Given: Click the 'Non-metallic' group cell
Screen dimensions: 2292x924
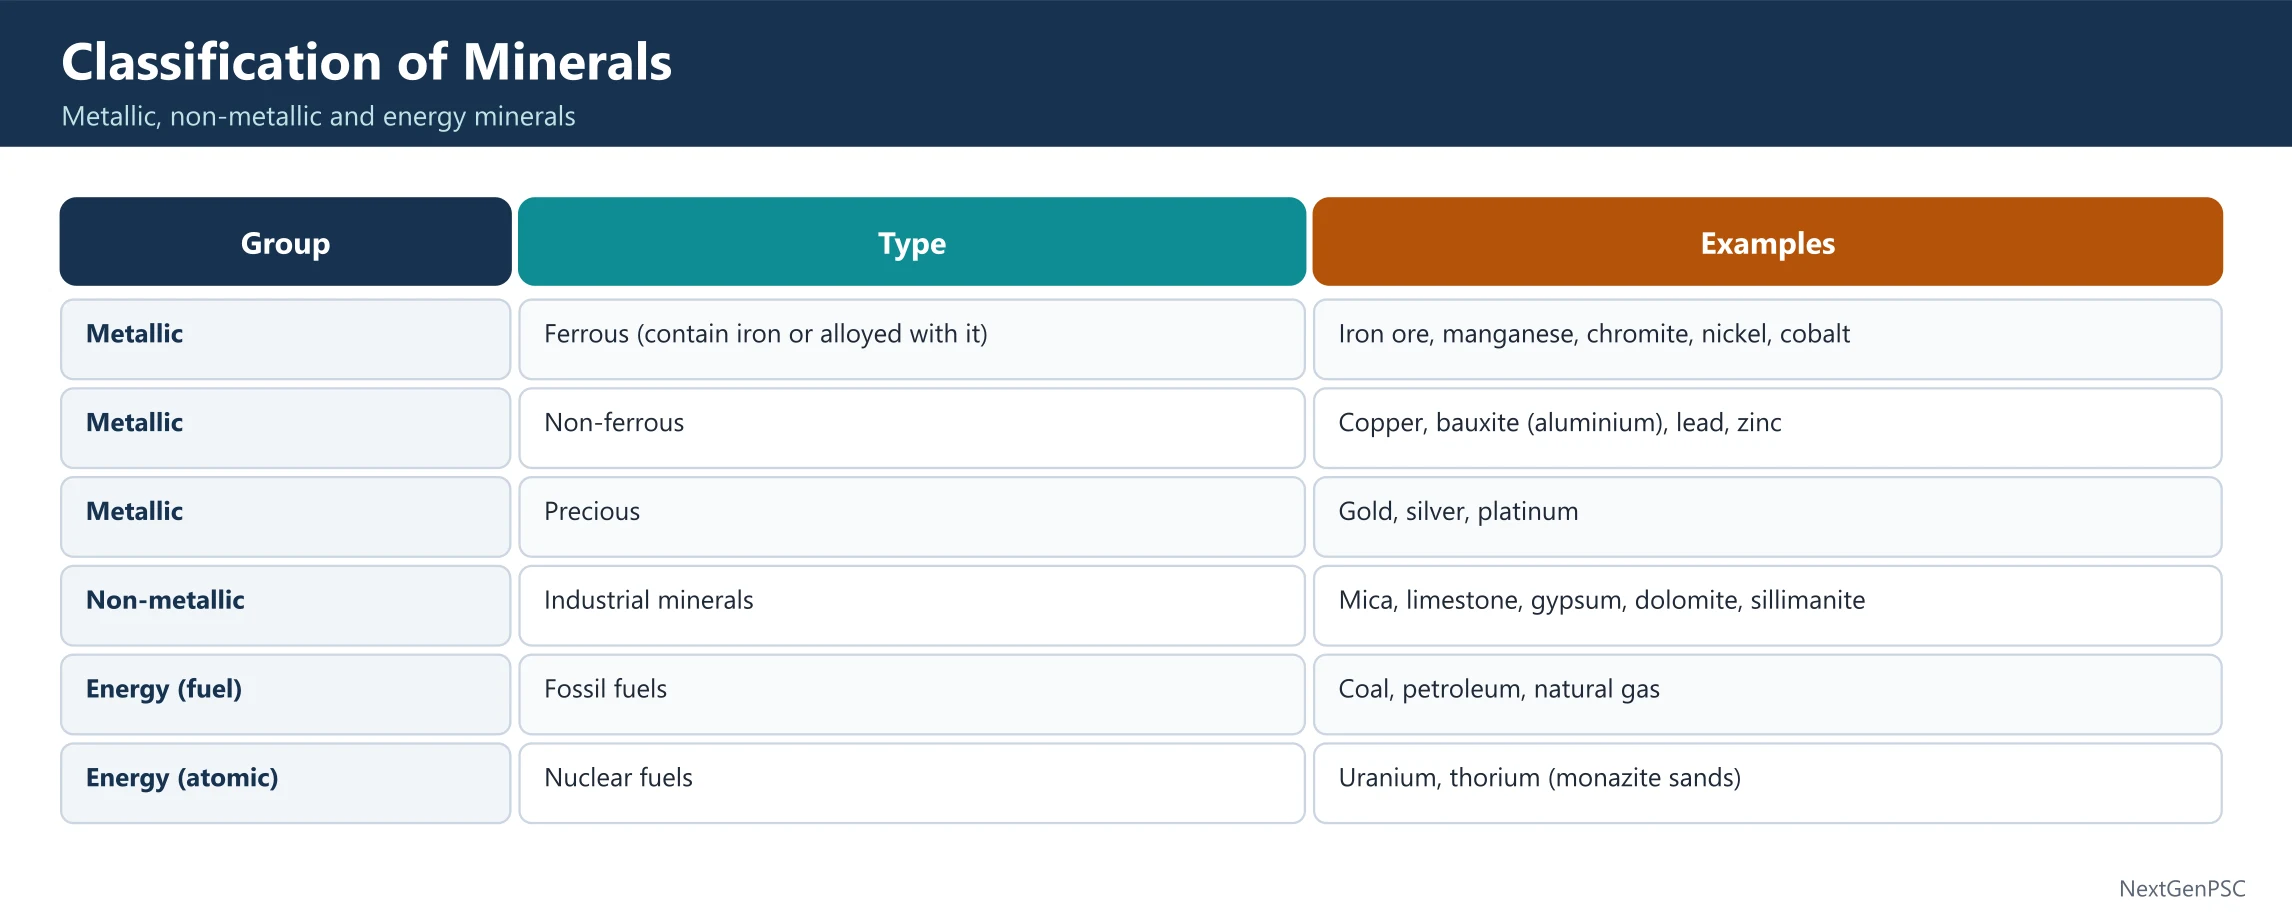Looking at the screenshot, I should [x=285, y=606].
